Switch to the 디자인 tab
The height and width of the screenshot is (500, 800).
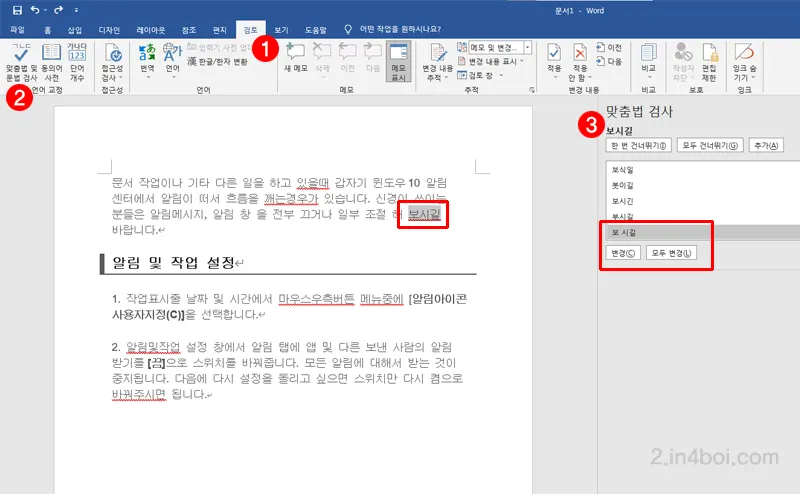click(109, 30)
